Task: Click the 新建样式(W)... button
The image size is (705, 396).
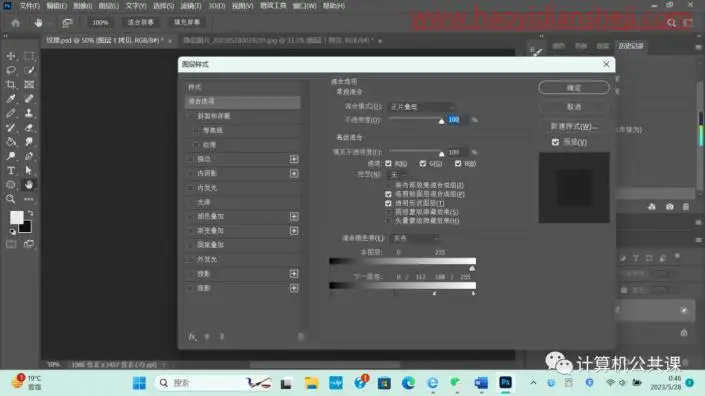Action: point(574,126)
